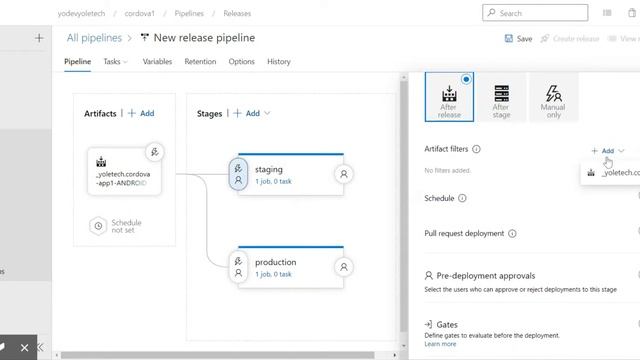Viewport: 640px width, 360px height.
Task: Open Learn more link under Gates
Action: pyautogui.click(x=440, y=344)
